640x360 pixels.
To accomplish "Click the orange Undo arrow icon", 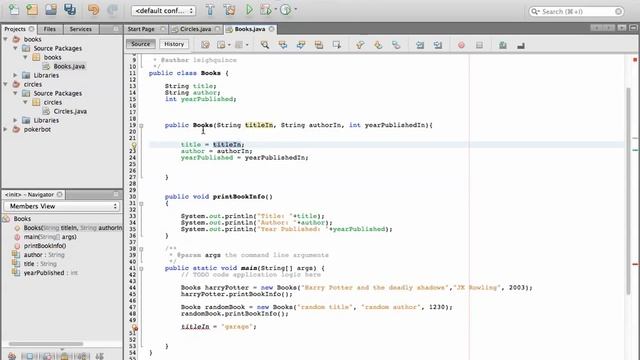I will (x=93, y=9).
